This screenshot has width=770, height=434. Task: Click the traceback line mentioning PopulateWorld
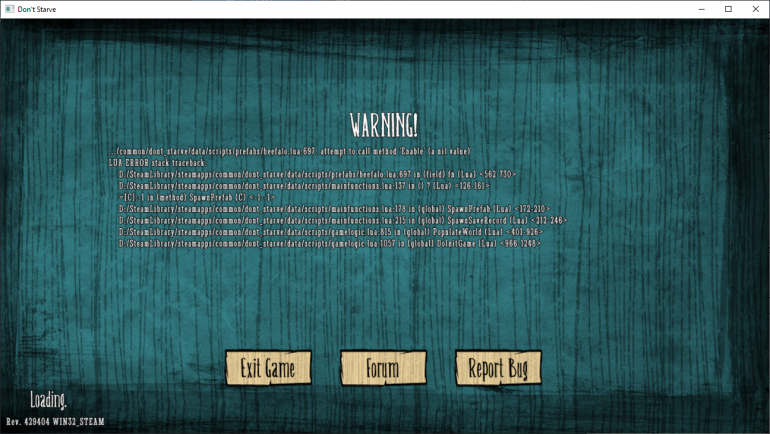331,232
